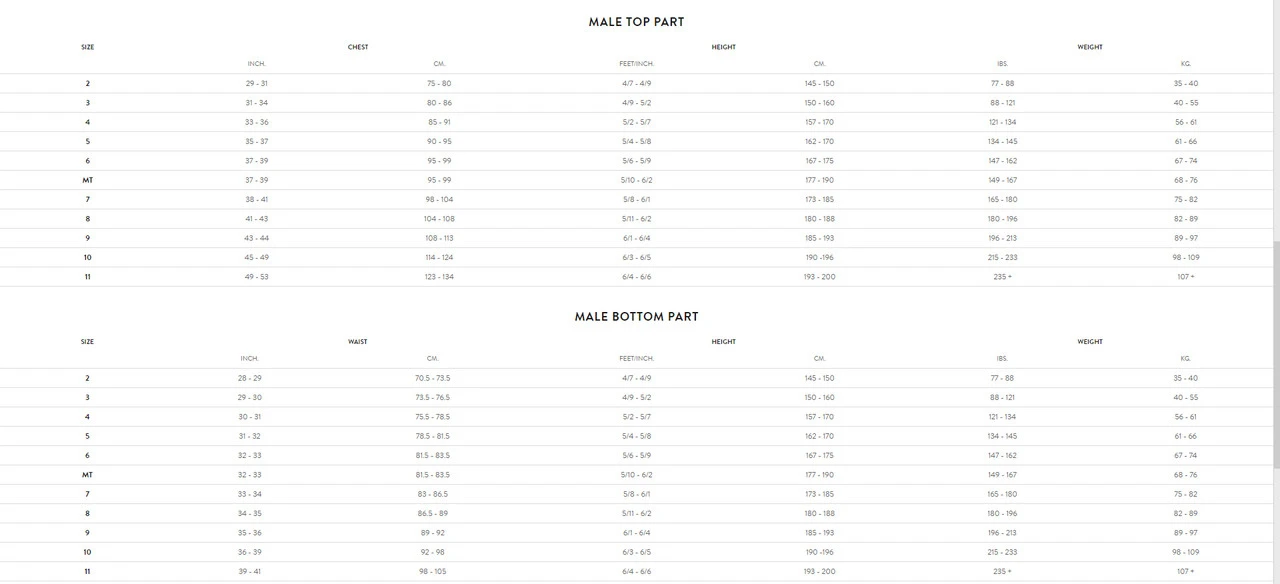This screenshot has height=584, width=1280.
Task: Select size MT row label in Male Top Part
Action: (x=87, y=180)
